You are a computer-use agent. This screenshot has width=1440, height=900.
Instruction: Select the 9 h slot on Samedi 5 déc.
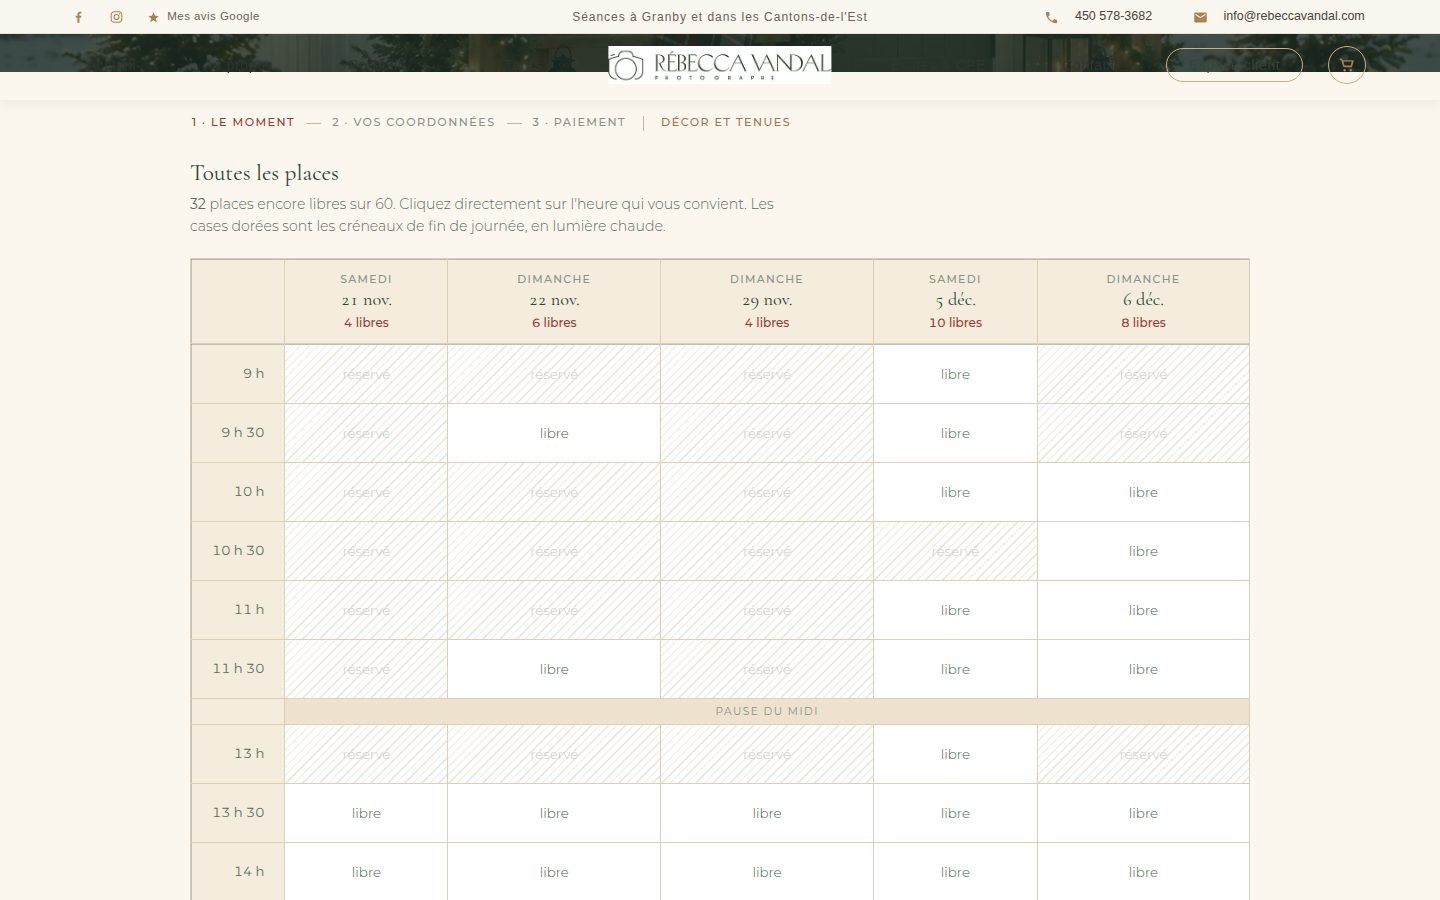click(x=955, y=374)
